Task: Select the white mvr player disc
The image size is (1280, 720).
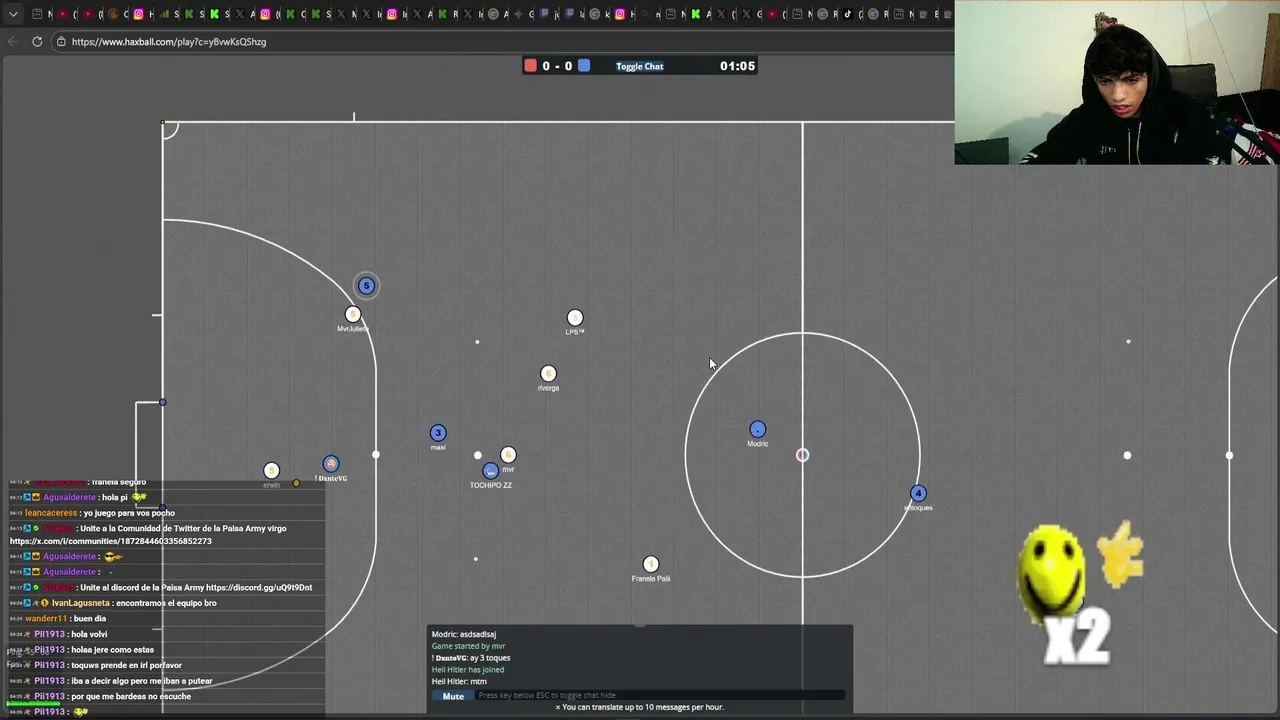Action: click(508, 455)
